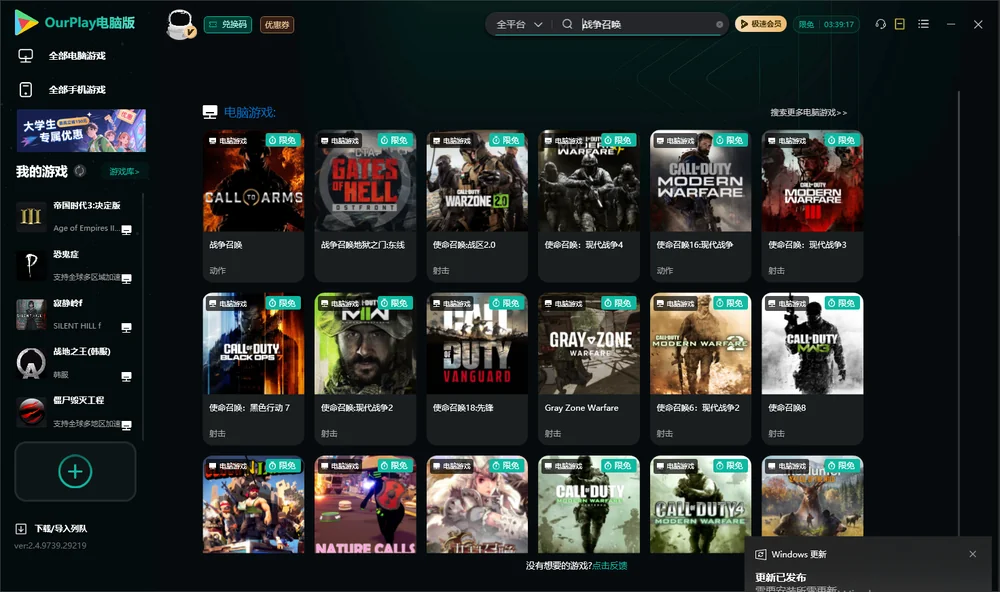
Task: Click the 兑换码 redeem code button
Action: 228,24
